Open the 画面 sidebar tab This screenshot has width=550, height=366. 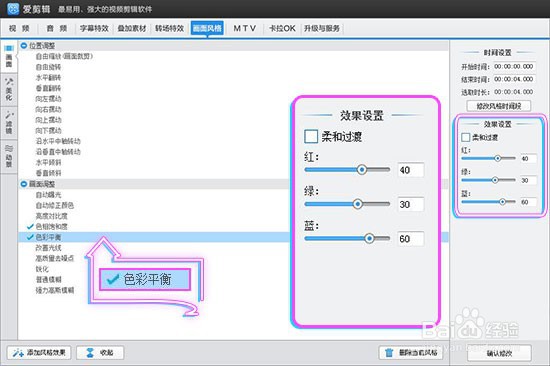click(x=9, y=56)
